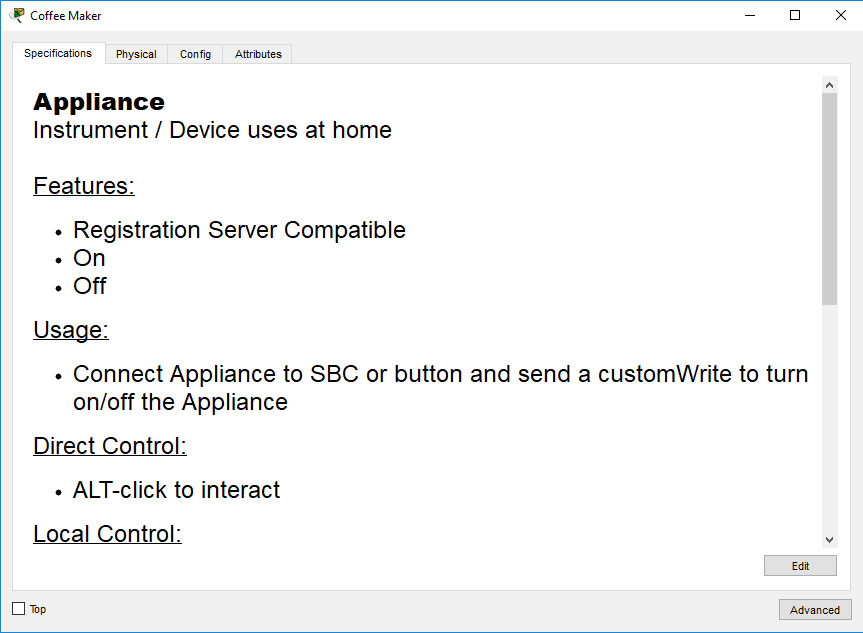Click the 'Registration Server Compatible' bullet
Screen dimensions: 863x633
[x=239, y=230]
